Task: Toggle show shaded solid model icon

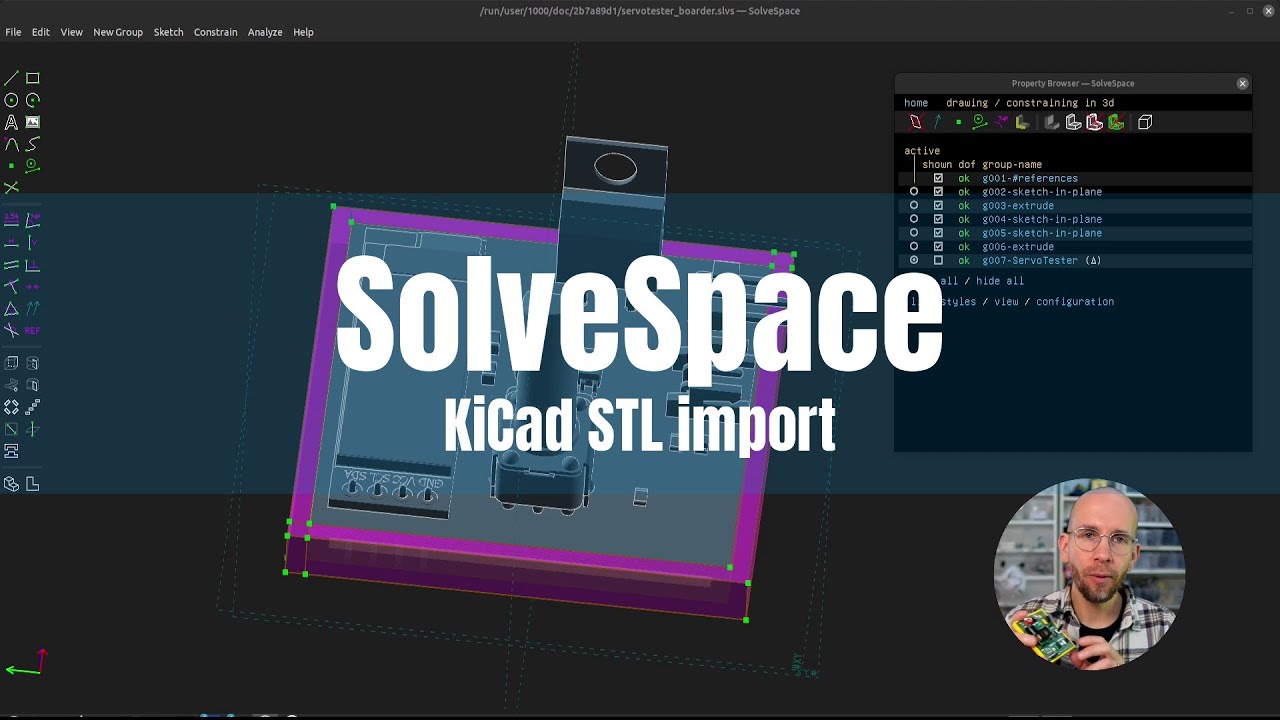Action: pyautogui.click(x=1052, y=122)
